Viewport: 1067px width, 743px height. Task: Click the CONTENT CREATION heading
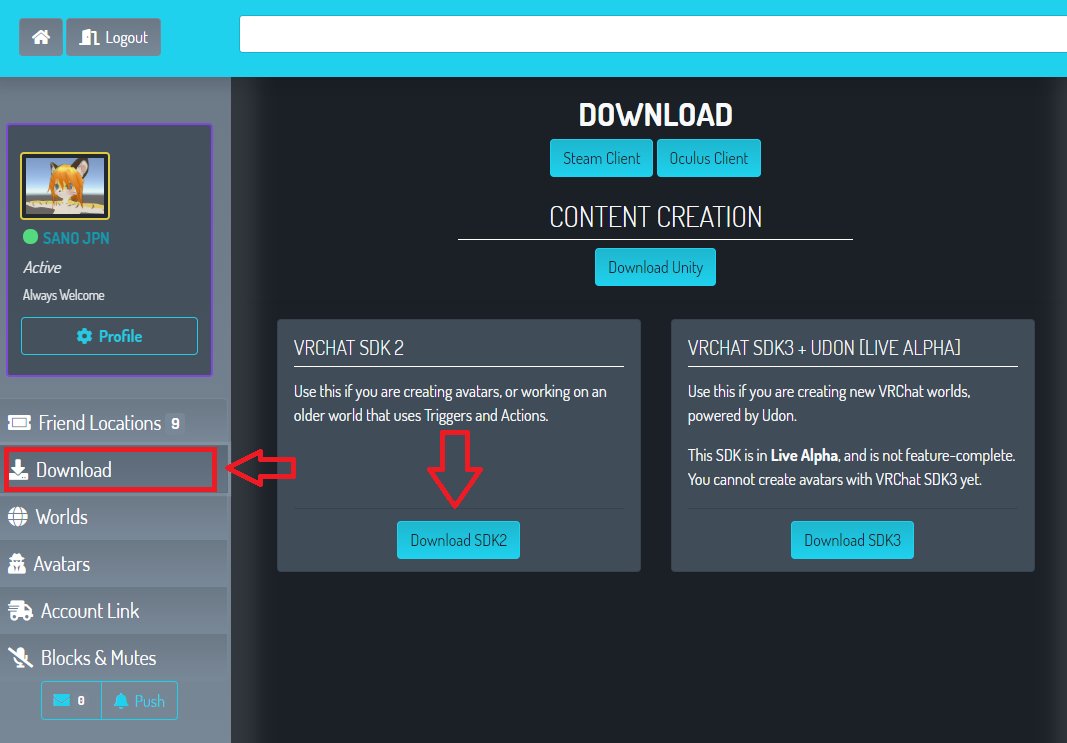click(x=655, y=217)
